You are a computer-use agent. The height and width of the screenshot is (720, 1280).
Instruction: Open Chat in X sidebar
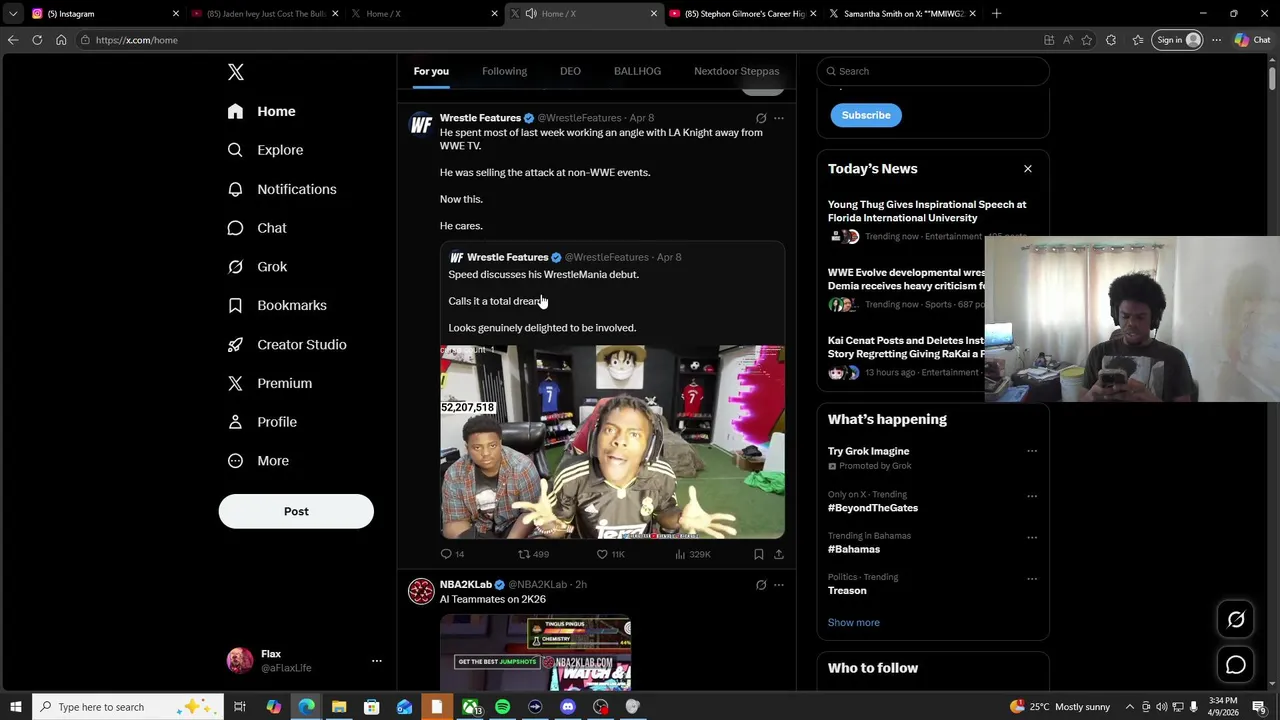click(x=258, y=228)
